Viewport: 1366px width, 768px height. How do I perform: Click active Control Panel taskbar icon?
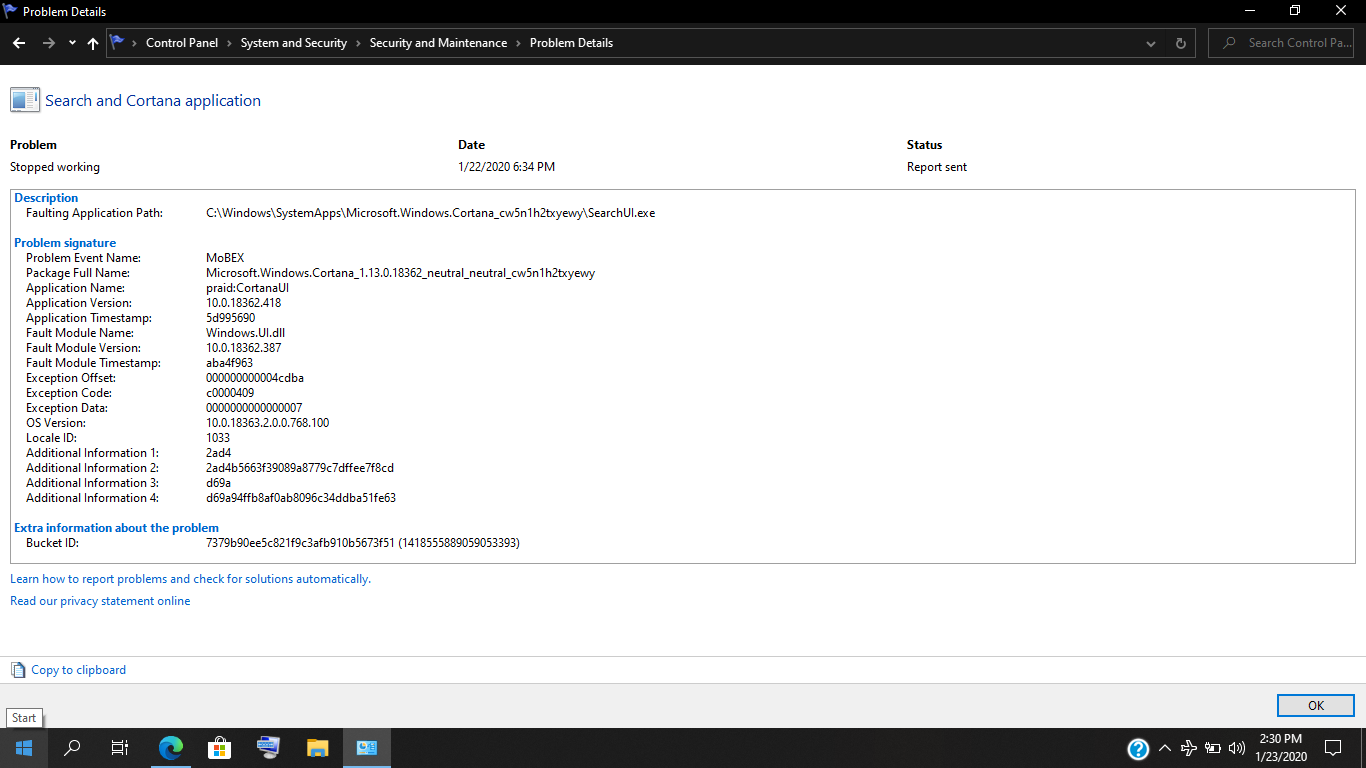366,747
